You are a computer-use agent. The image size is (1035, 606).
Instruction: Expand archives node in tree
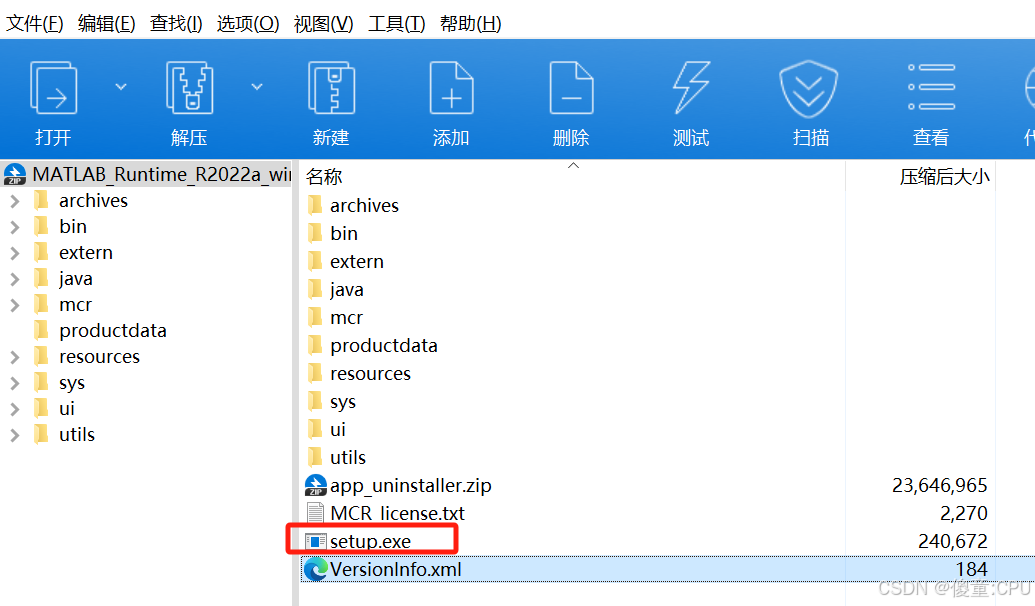(15, 201)
